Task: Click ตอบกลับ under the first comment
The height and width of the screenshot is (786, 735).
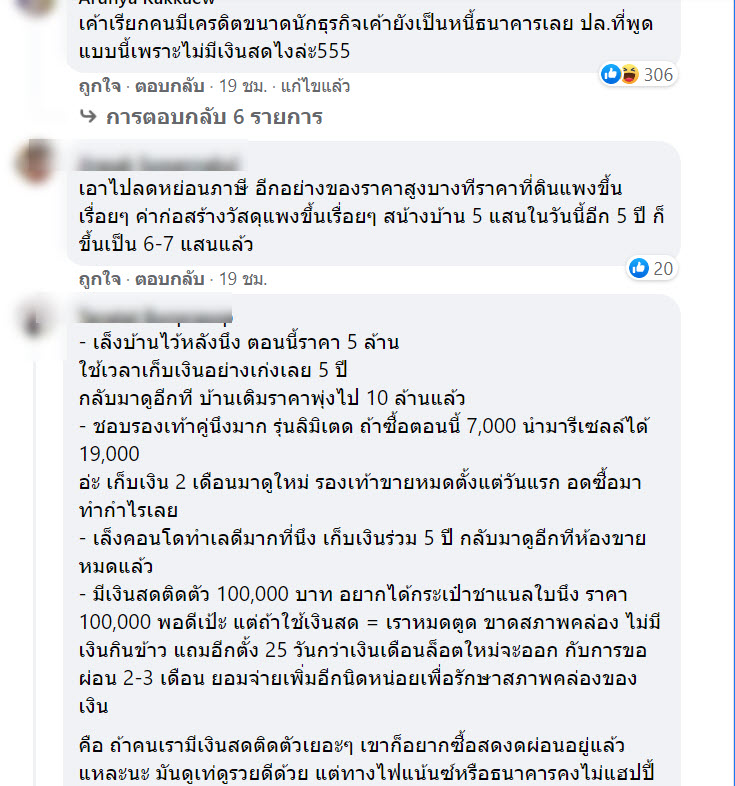Action: (169, 86)
